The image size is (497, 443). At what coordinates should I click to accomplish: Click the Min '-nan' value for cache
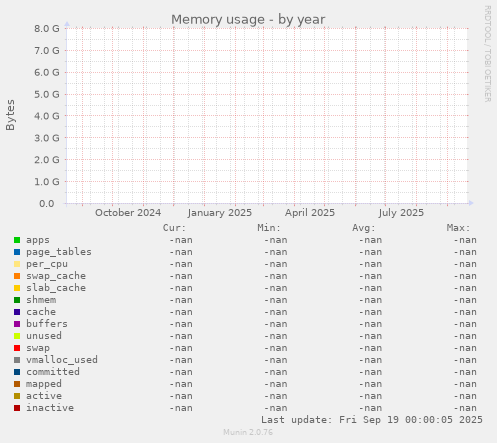pyautogui.click(x=276, y=312)
